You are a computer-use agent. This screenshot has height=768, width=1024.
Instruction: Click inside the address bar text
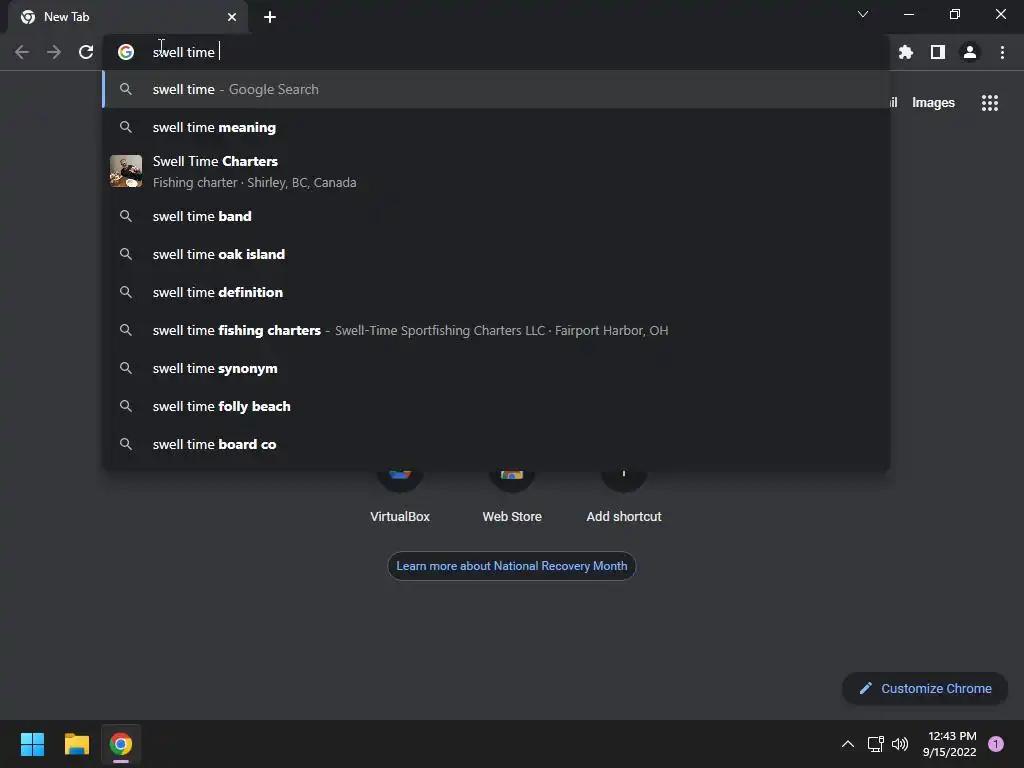tap(184, 52)
